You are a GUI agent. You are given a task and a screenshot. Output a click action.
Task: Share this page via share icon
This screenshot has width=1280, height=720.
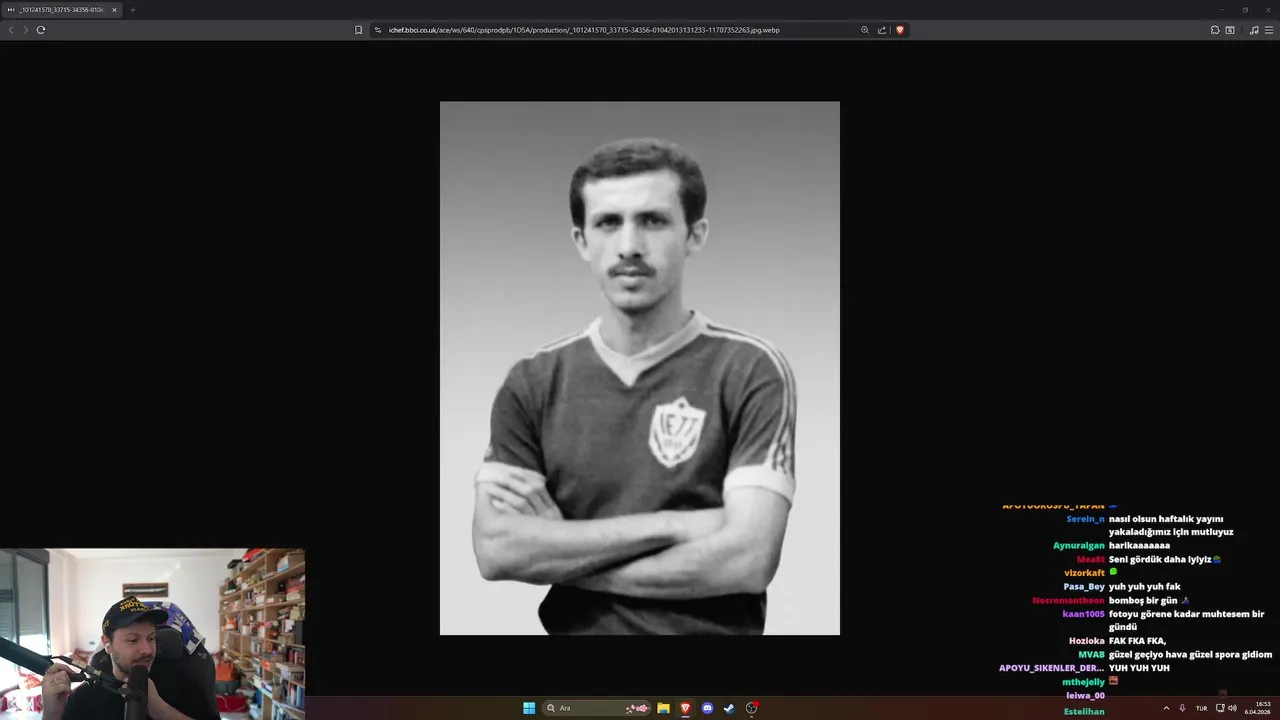click(882, 30)
